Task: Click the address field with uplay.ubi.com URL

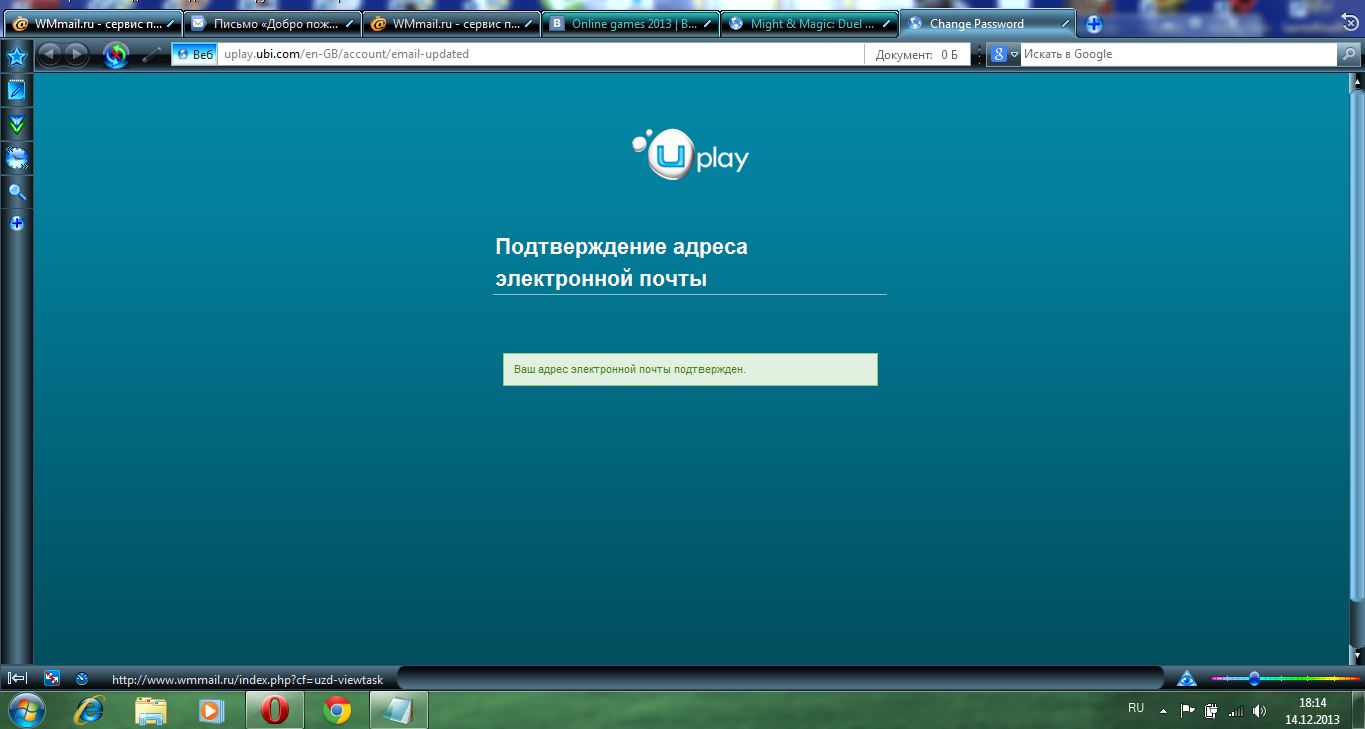Action: pyautogui.click(x=541, y=54)
